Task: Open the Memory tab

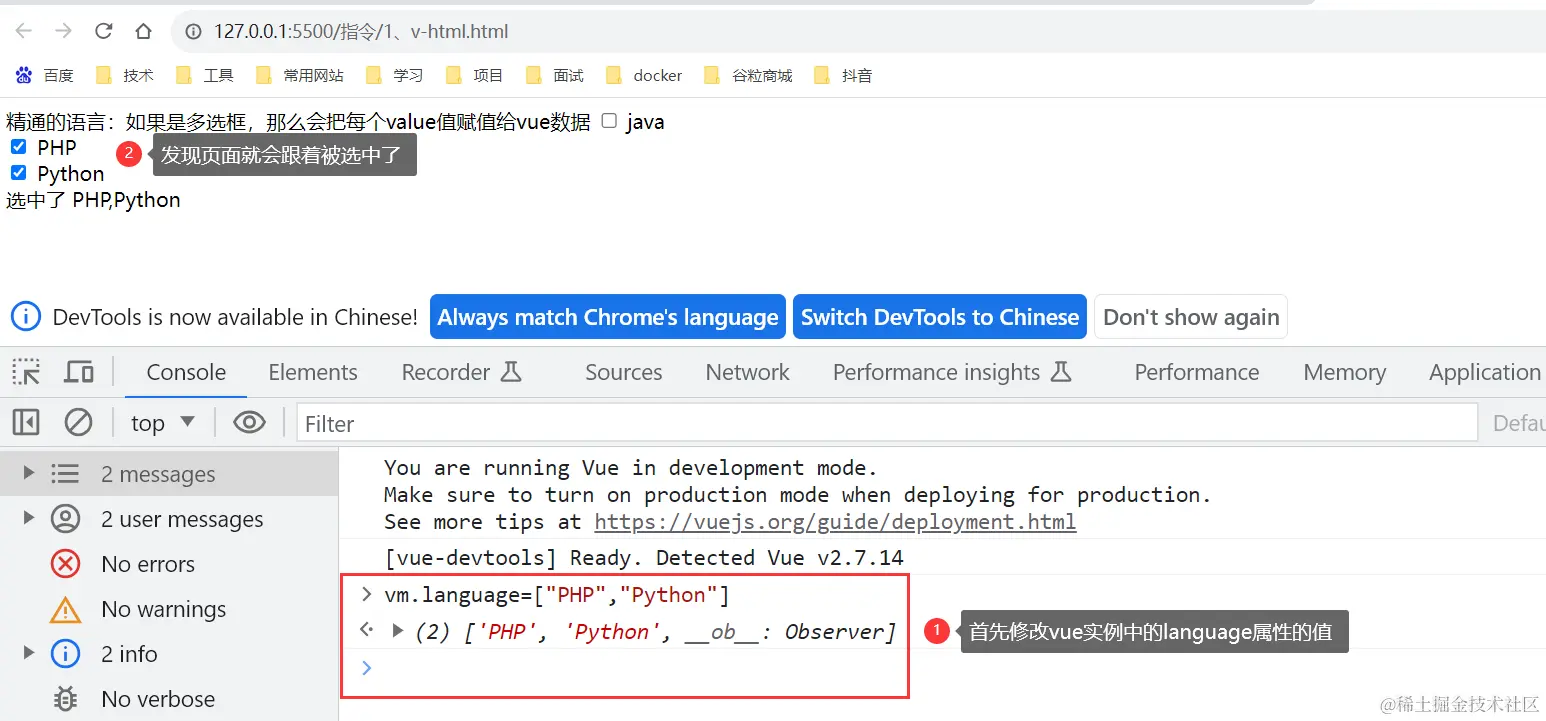Action: pos(1345,372)
